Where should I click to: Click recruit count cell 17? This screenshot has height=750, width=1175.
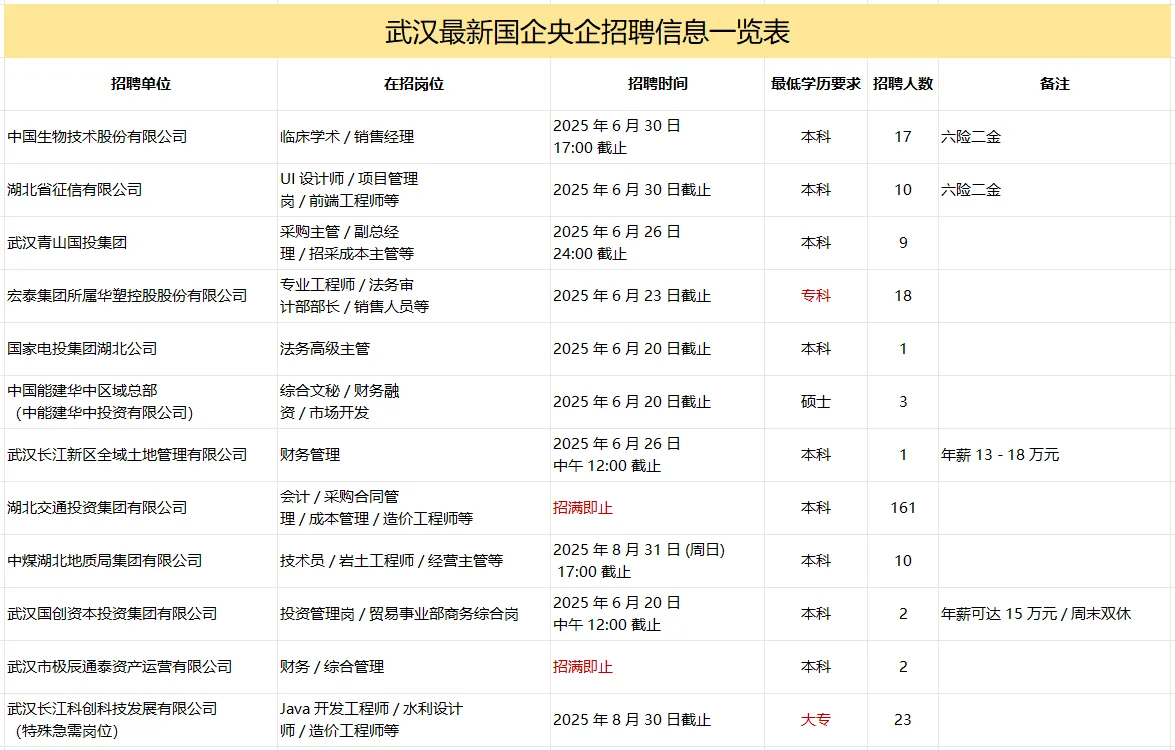(x=903, y=136)
